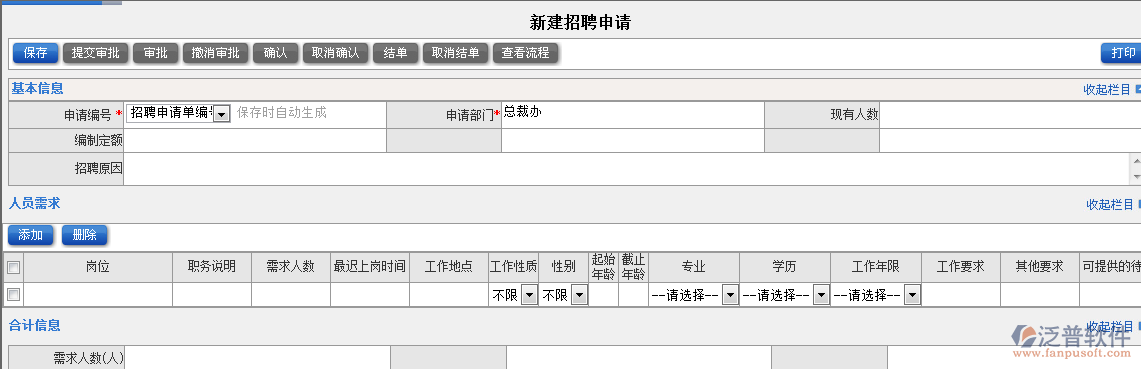The width and height of the screenshot is (1141, 369).
Task: Click the 审批 toolbar button
Action: [156, 53]
